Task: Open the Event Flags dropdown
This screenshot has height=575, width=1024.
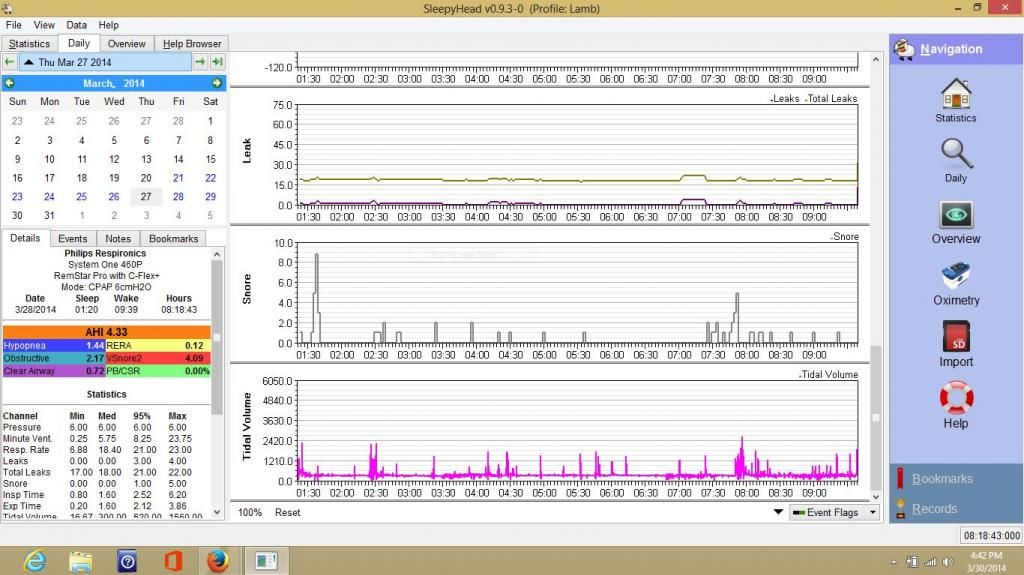Action: pyautogui.click(x=833, y=512)
